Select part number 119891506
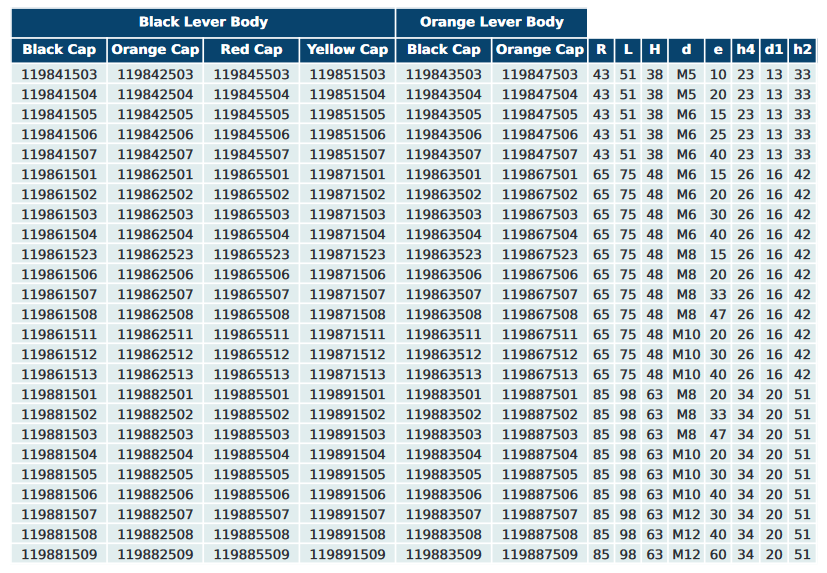Viewport: 827px width, 573px height. [x=348, y=495]
